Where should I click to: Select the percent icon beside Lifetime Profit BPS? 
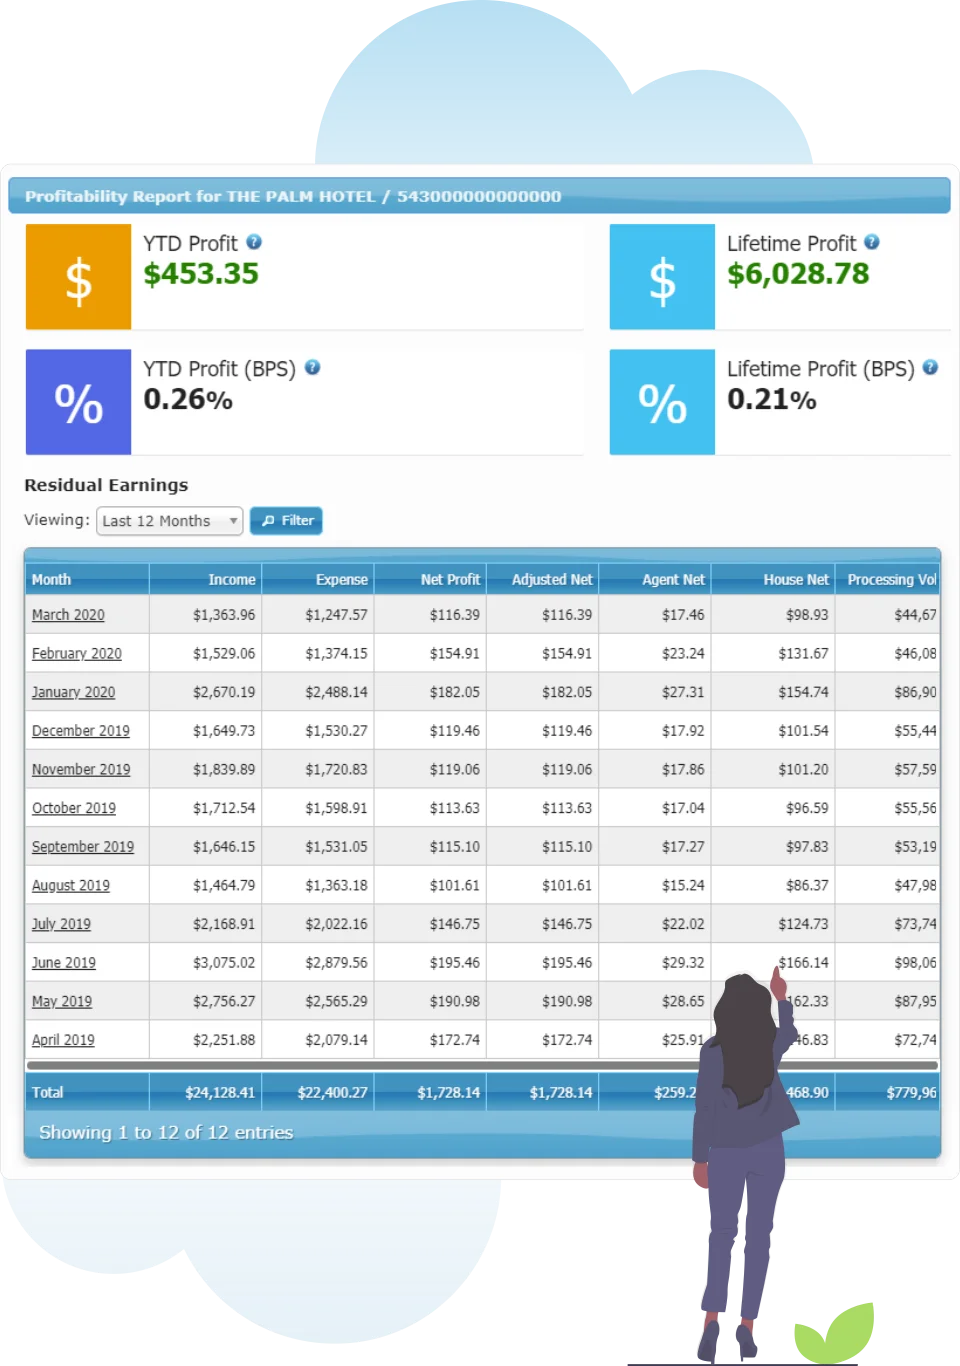click(x=662, y=402)
